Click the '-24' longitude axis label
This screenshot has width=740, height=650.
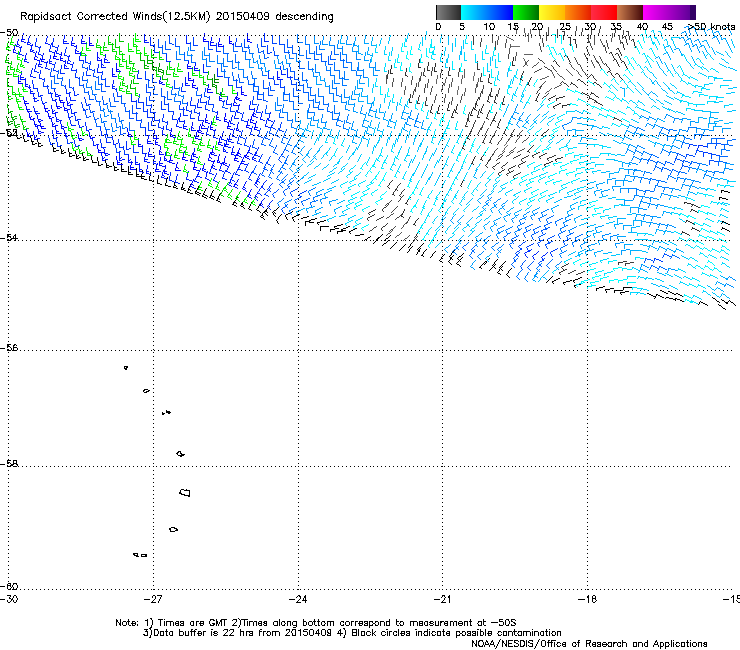point(298,599)
